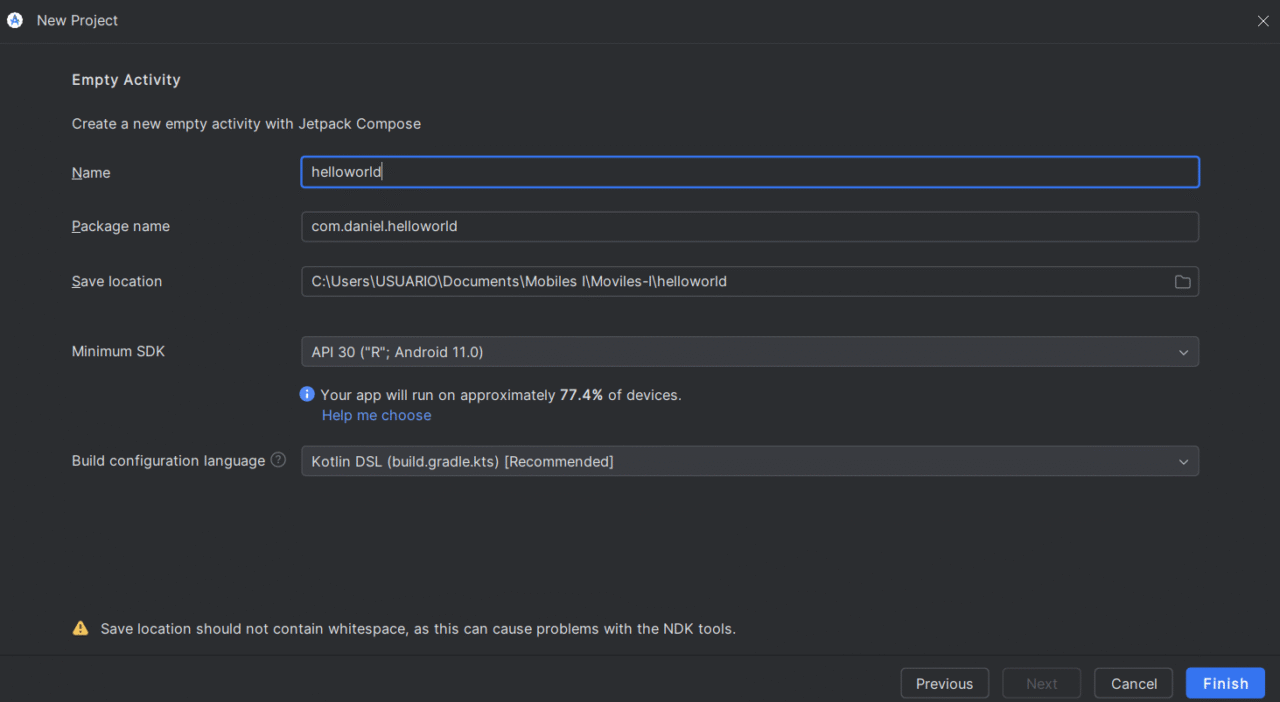Click the help icon beside Build configuration language
1280x702 pixels.
(x=278, y=460)
